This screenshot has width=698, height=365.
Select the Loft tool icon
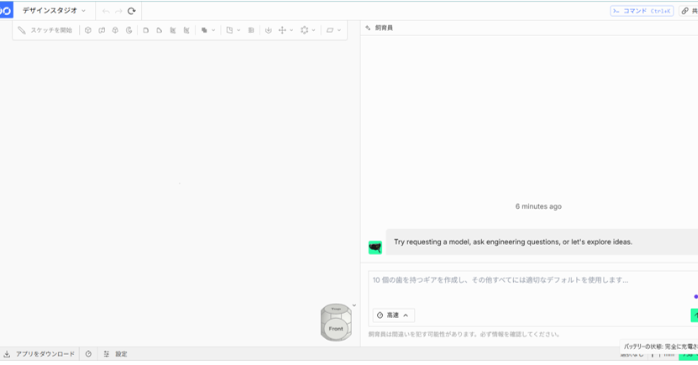[x=115, y=30]
